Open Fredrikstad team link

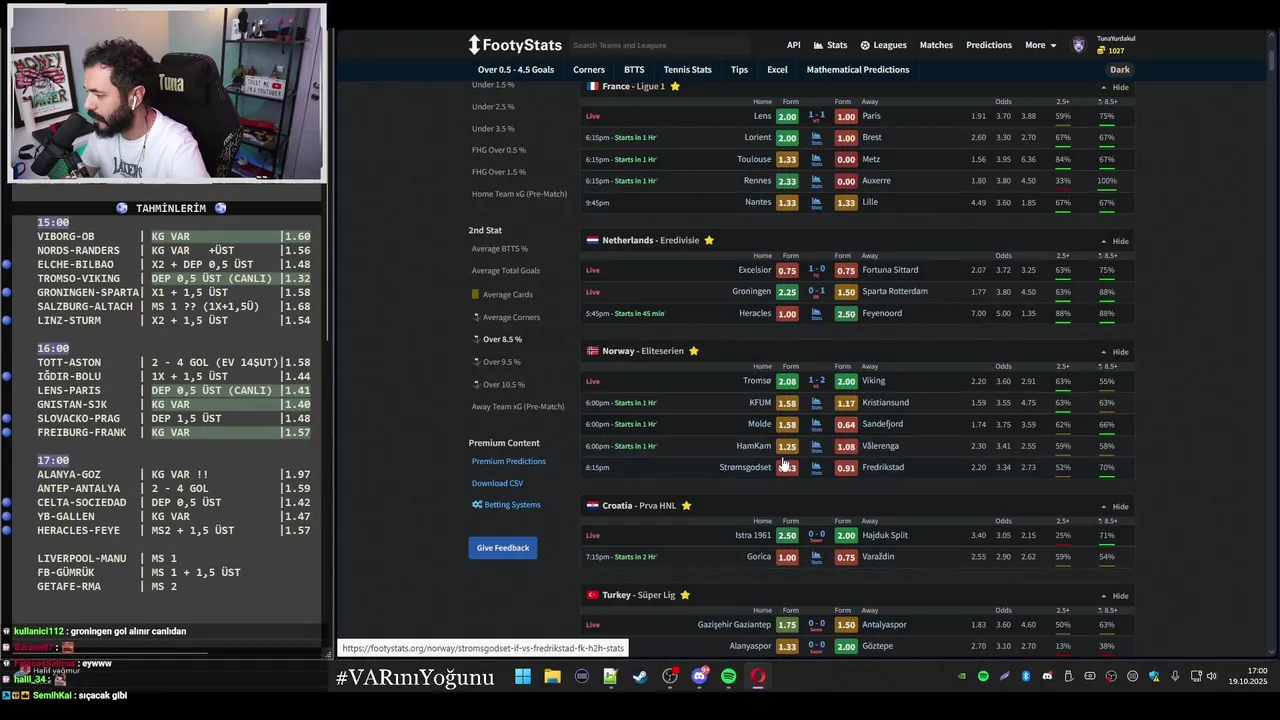point(883,468)
